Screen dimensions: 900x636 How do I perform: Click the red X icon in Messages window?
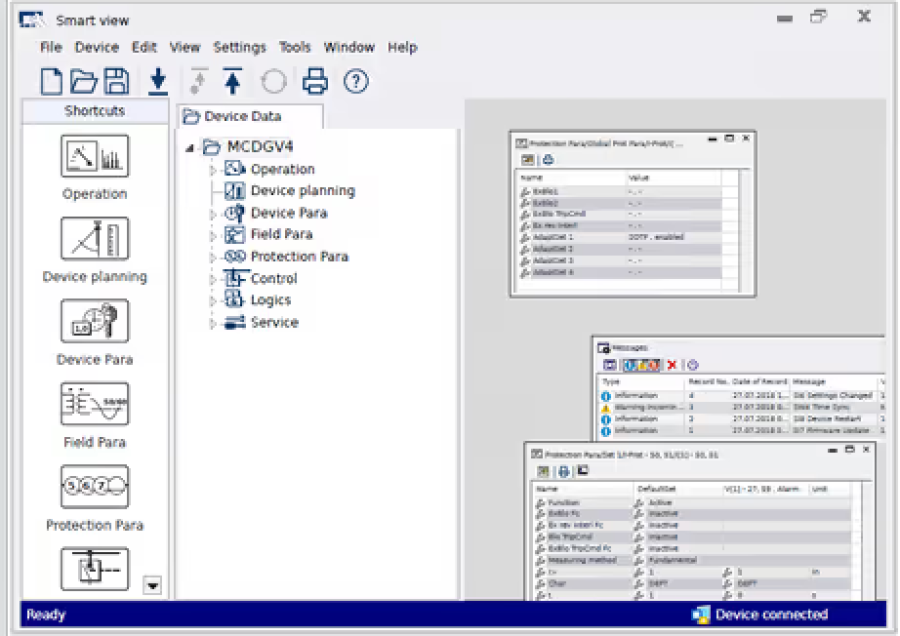672,365
